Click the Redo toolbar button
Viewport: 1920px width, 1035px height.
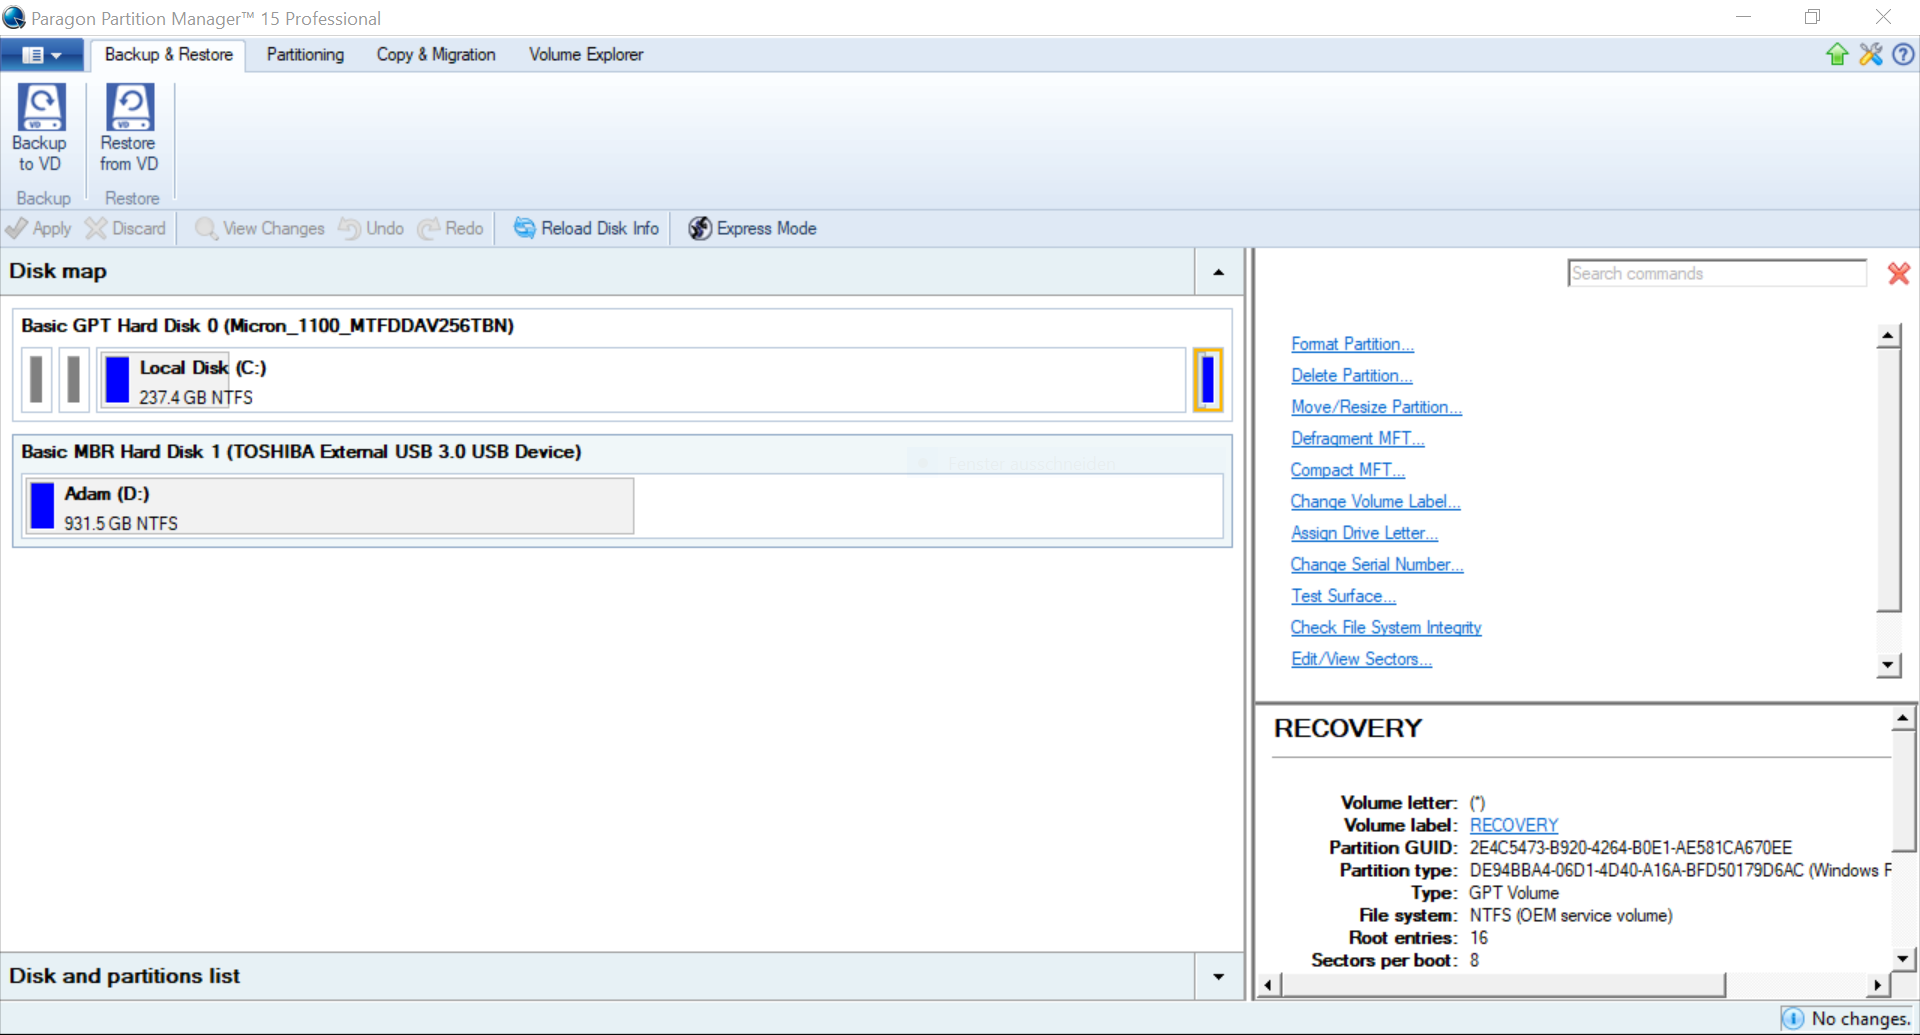point(451,229)
